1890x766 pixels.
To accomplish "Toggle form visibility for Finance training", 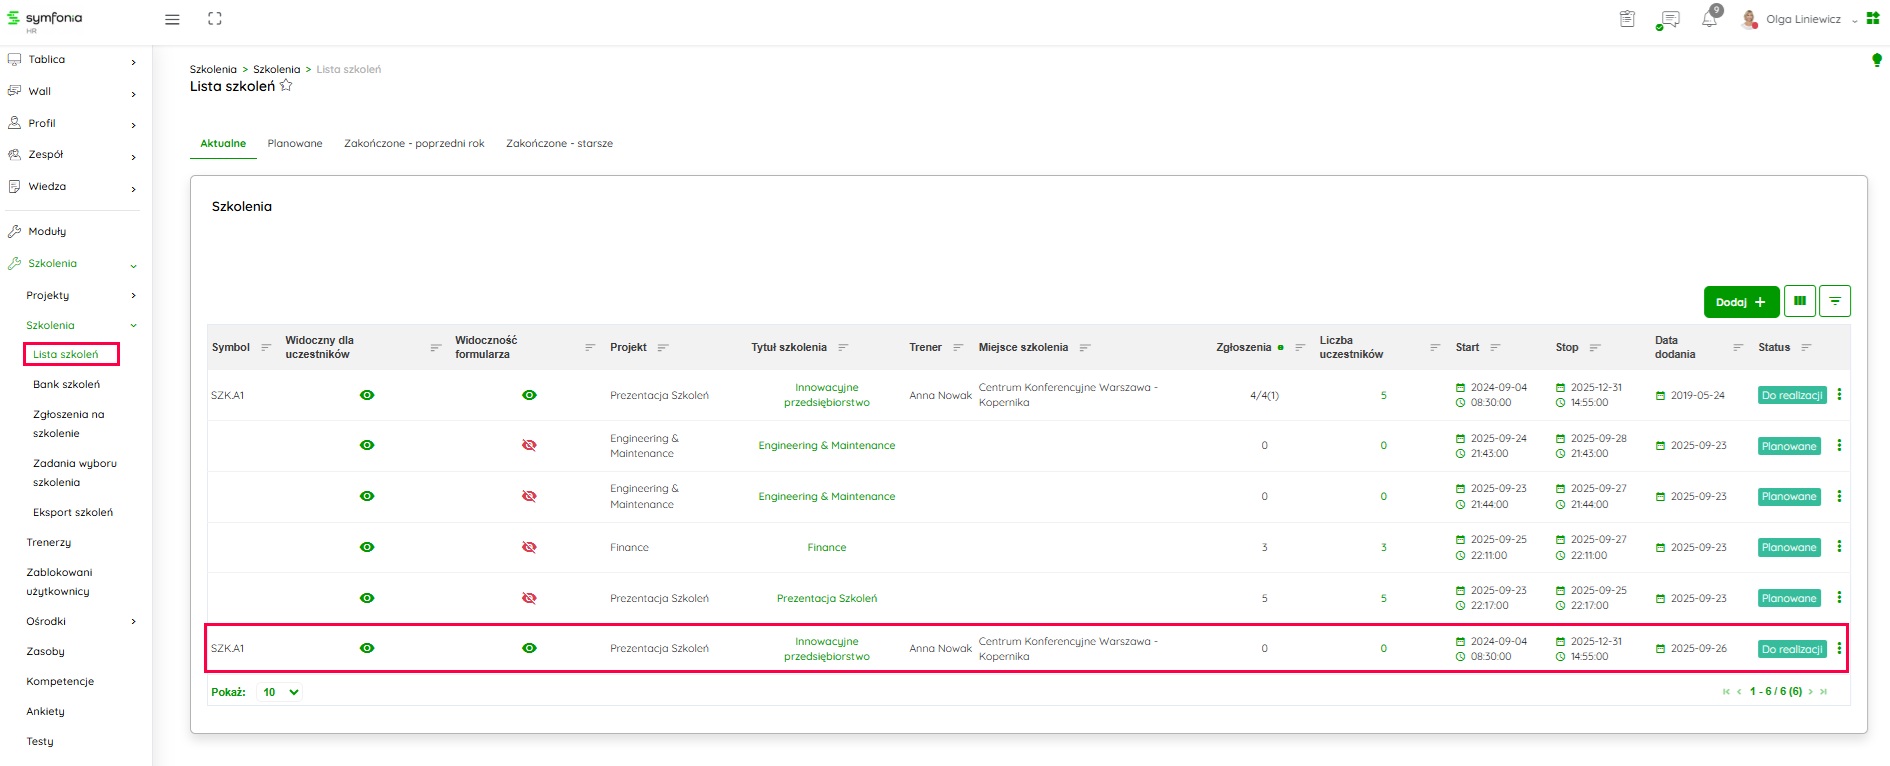I will 529,547.
